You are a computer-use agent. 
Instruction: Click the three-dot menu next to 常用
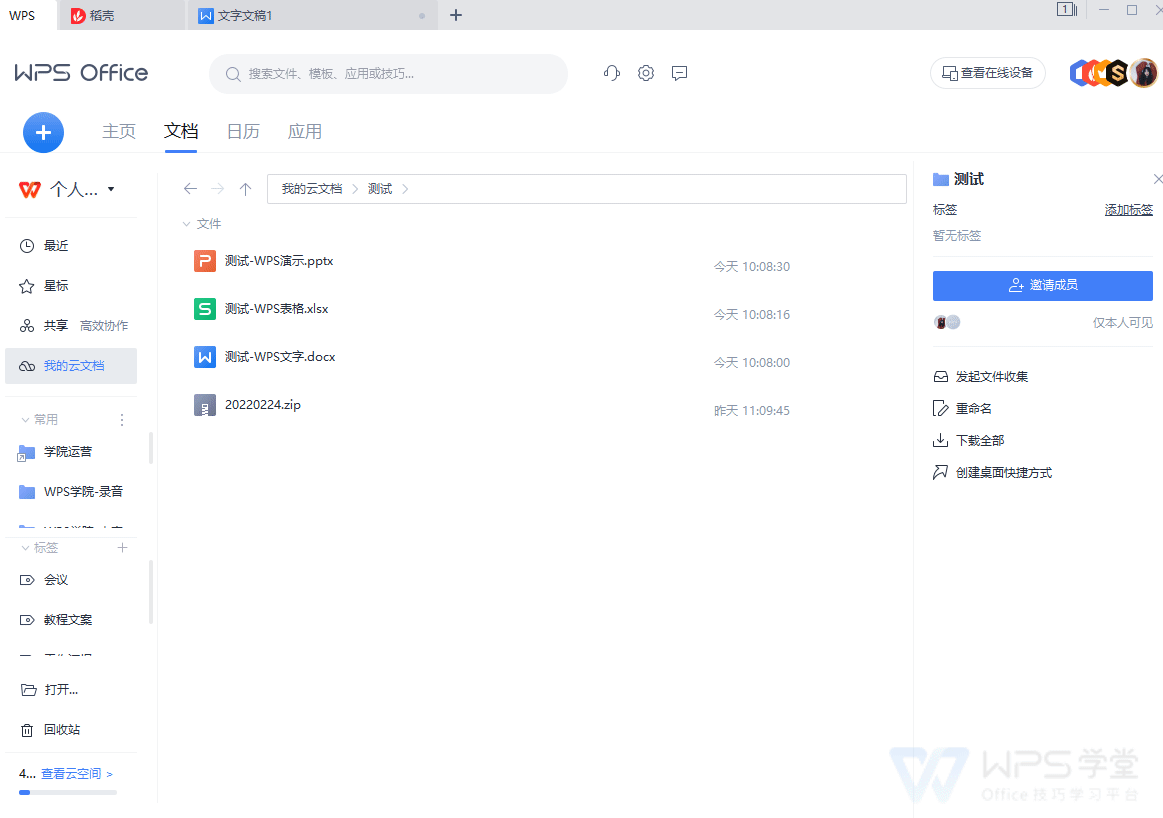click(x=122, y=420)
